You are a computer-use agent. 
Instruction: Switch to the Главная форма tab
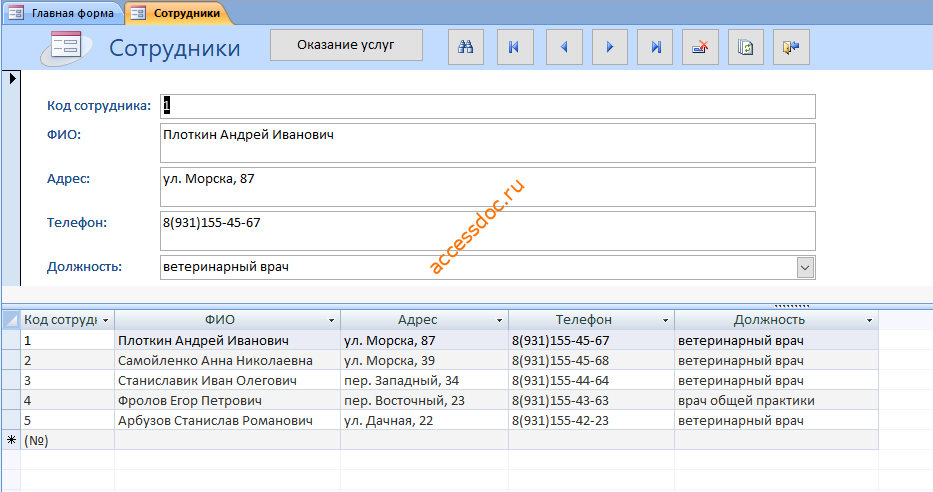[x=62, y=12]
